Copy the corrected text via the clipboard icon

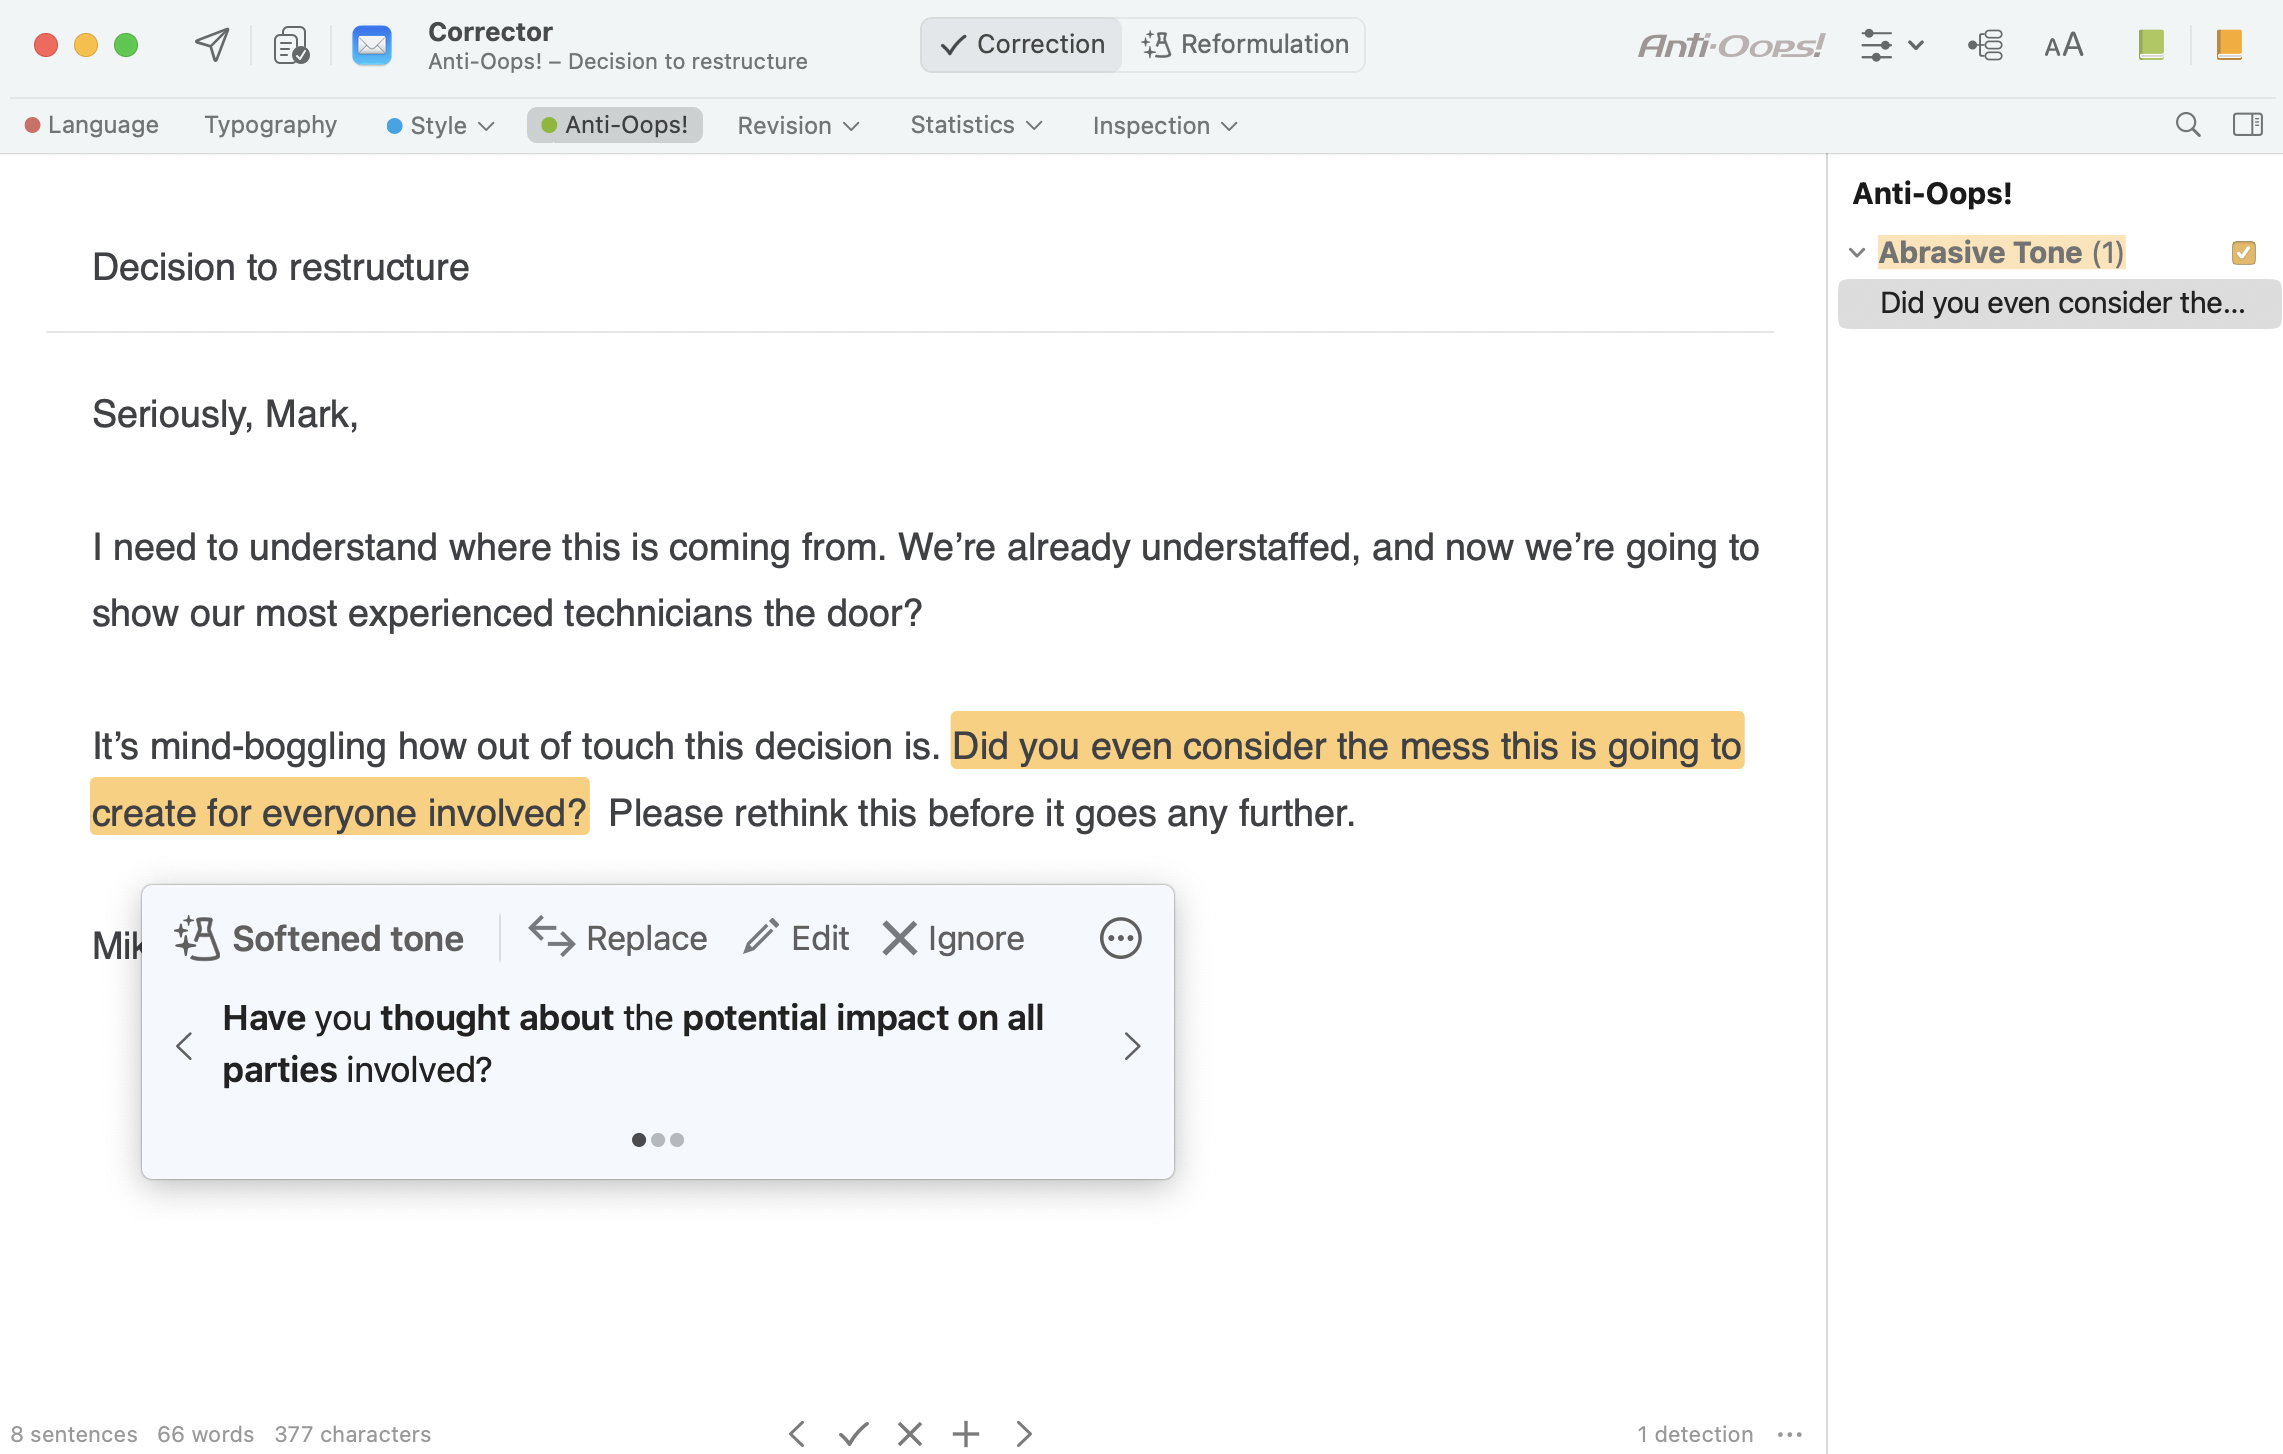pyautogui.click(x=290, y=44)
